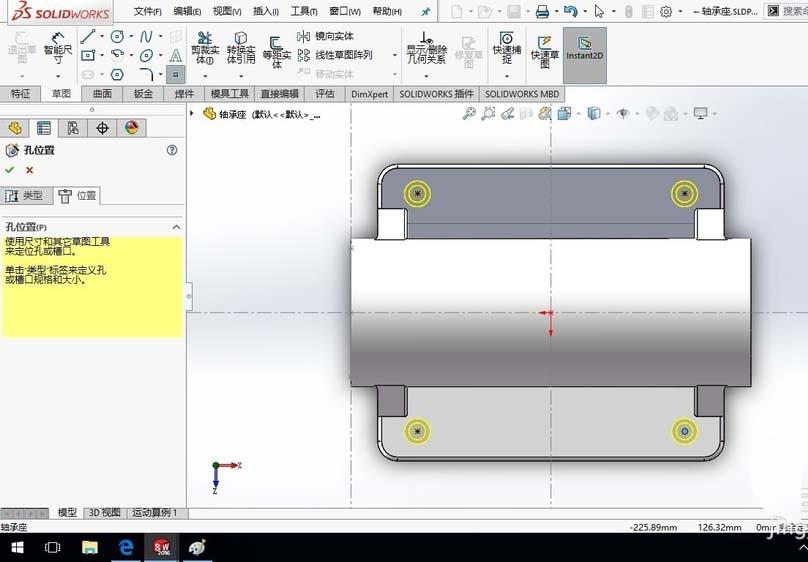Open Rectangle tool dropdown arrow

(x=102, y=55)
